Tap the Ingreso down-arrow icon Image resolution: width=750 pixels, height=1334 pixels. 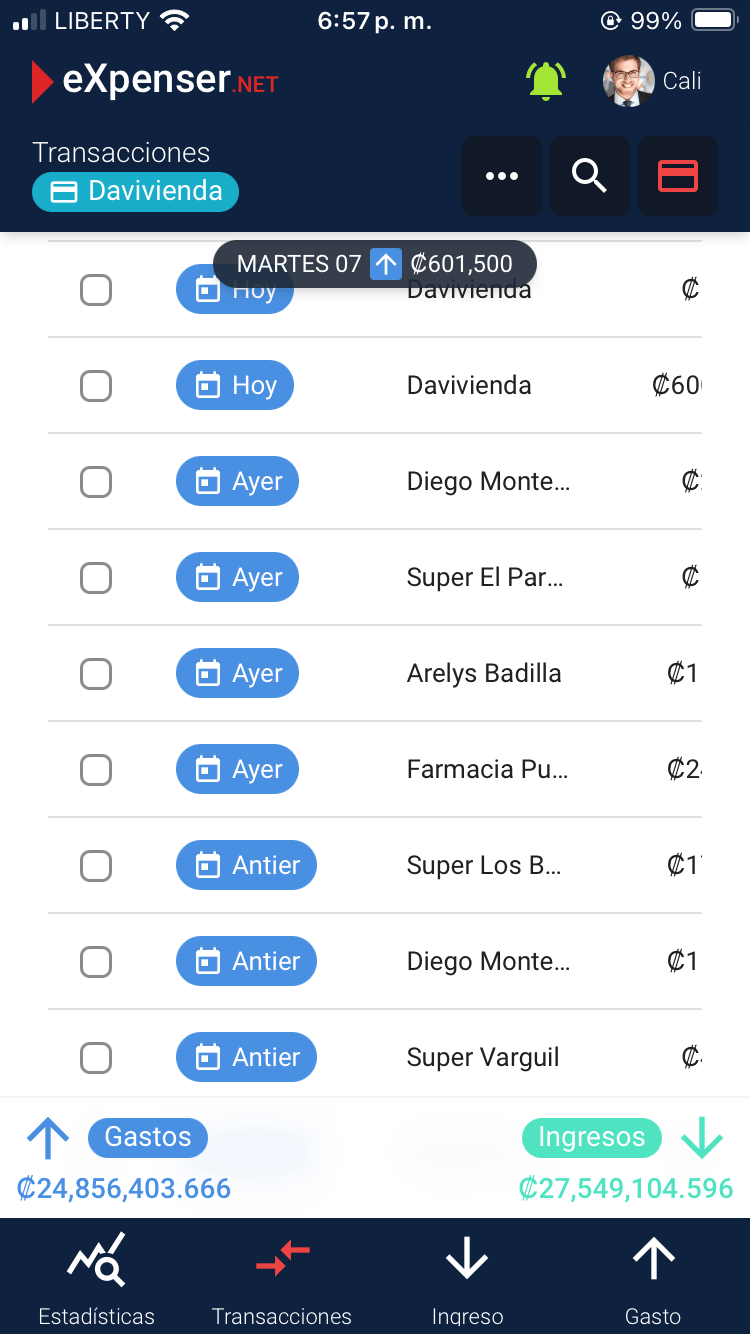467,1260
